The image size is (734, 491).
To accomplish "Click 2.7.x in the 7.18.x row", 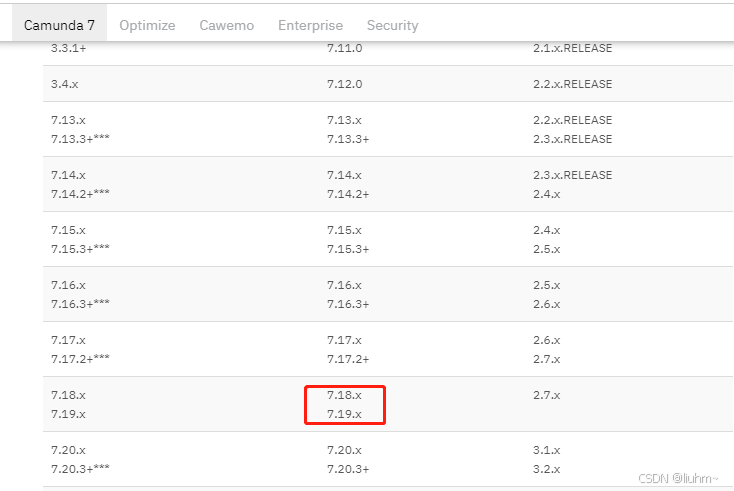I will tap(546, 395).
